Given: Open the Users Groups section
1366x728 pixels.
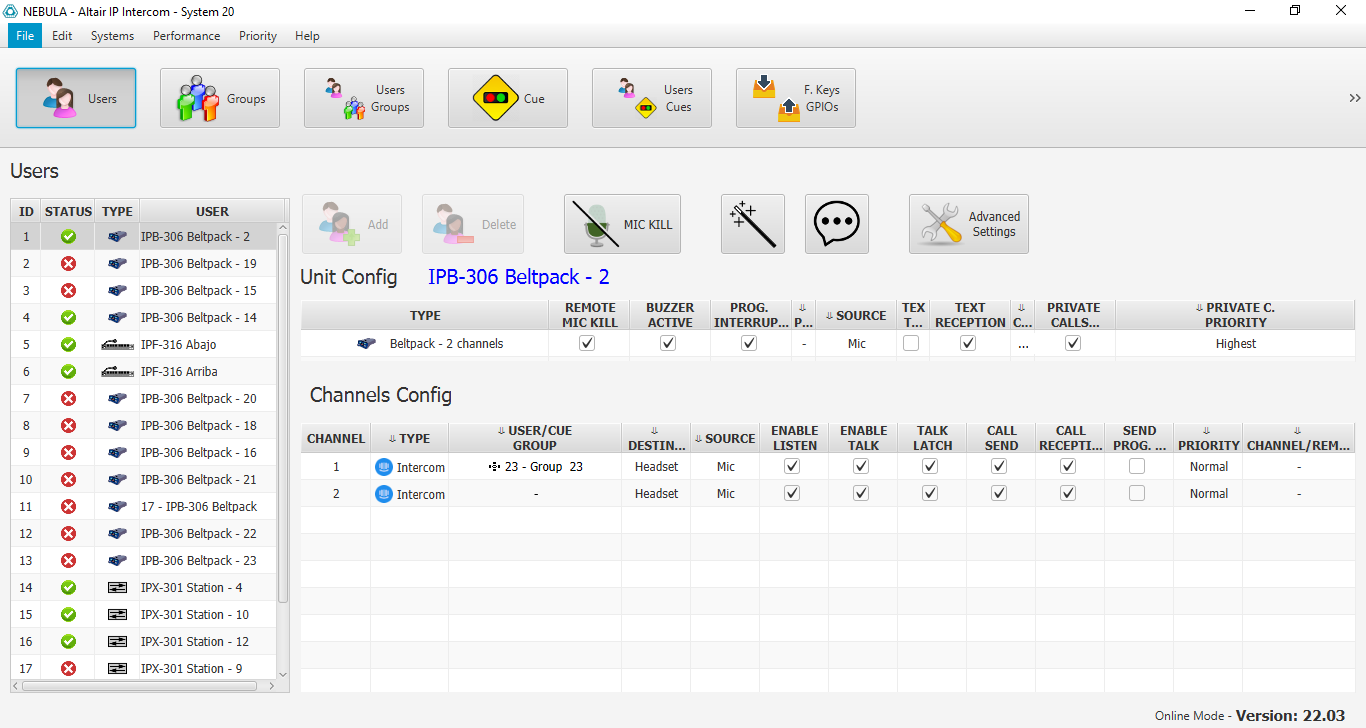Looking at the screenshot, I should [364, 98].
